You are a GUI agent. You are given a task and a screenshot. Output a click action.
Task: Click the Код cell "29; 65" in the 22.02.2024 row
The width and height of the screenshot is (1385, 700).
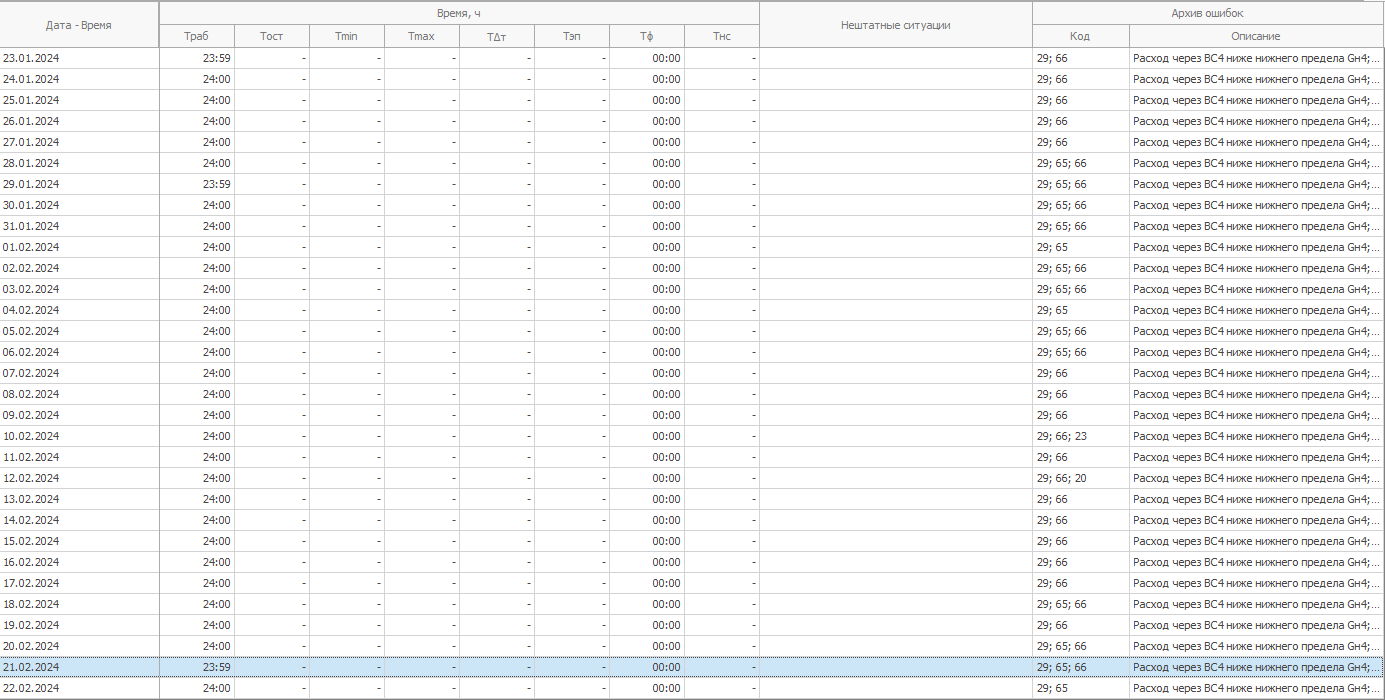coord(1081,688)
